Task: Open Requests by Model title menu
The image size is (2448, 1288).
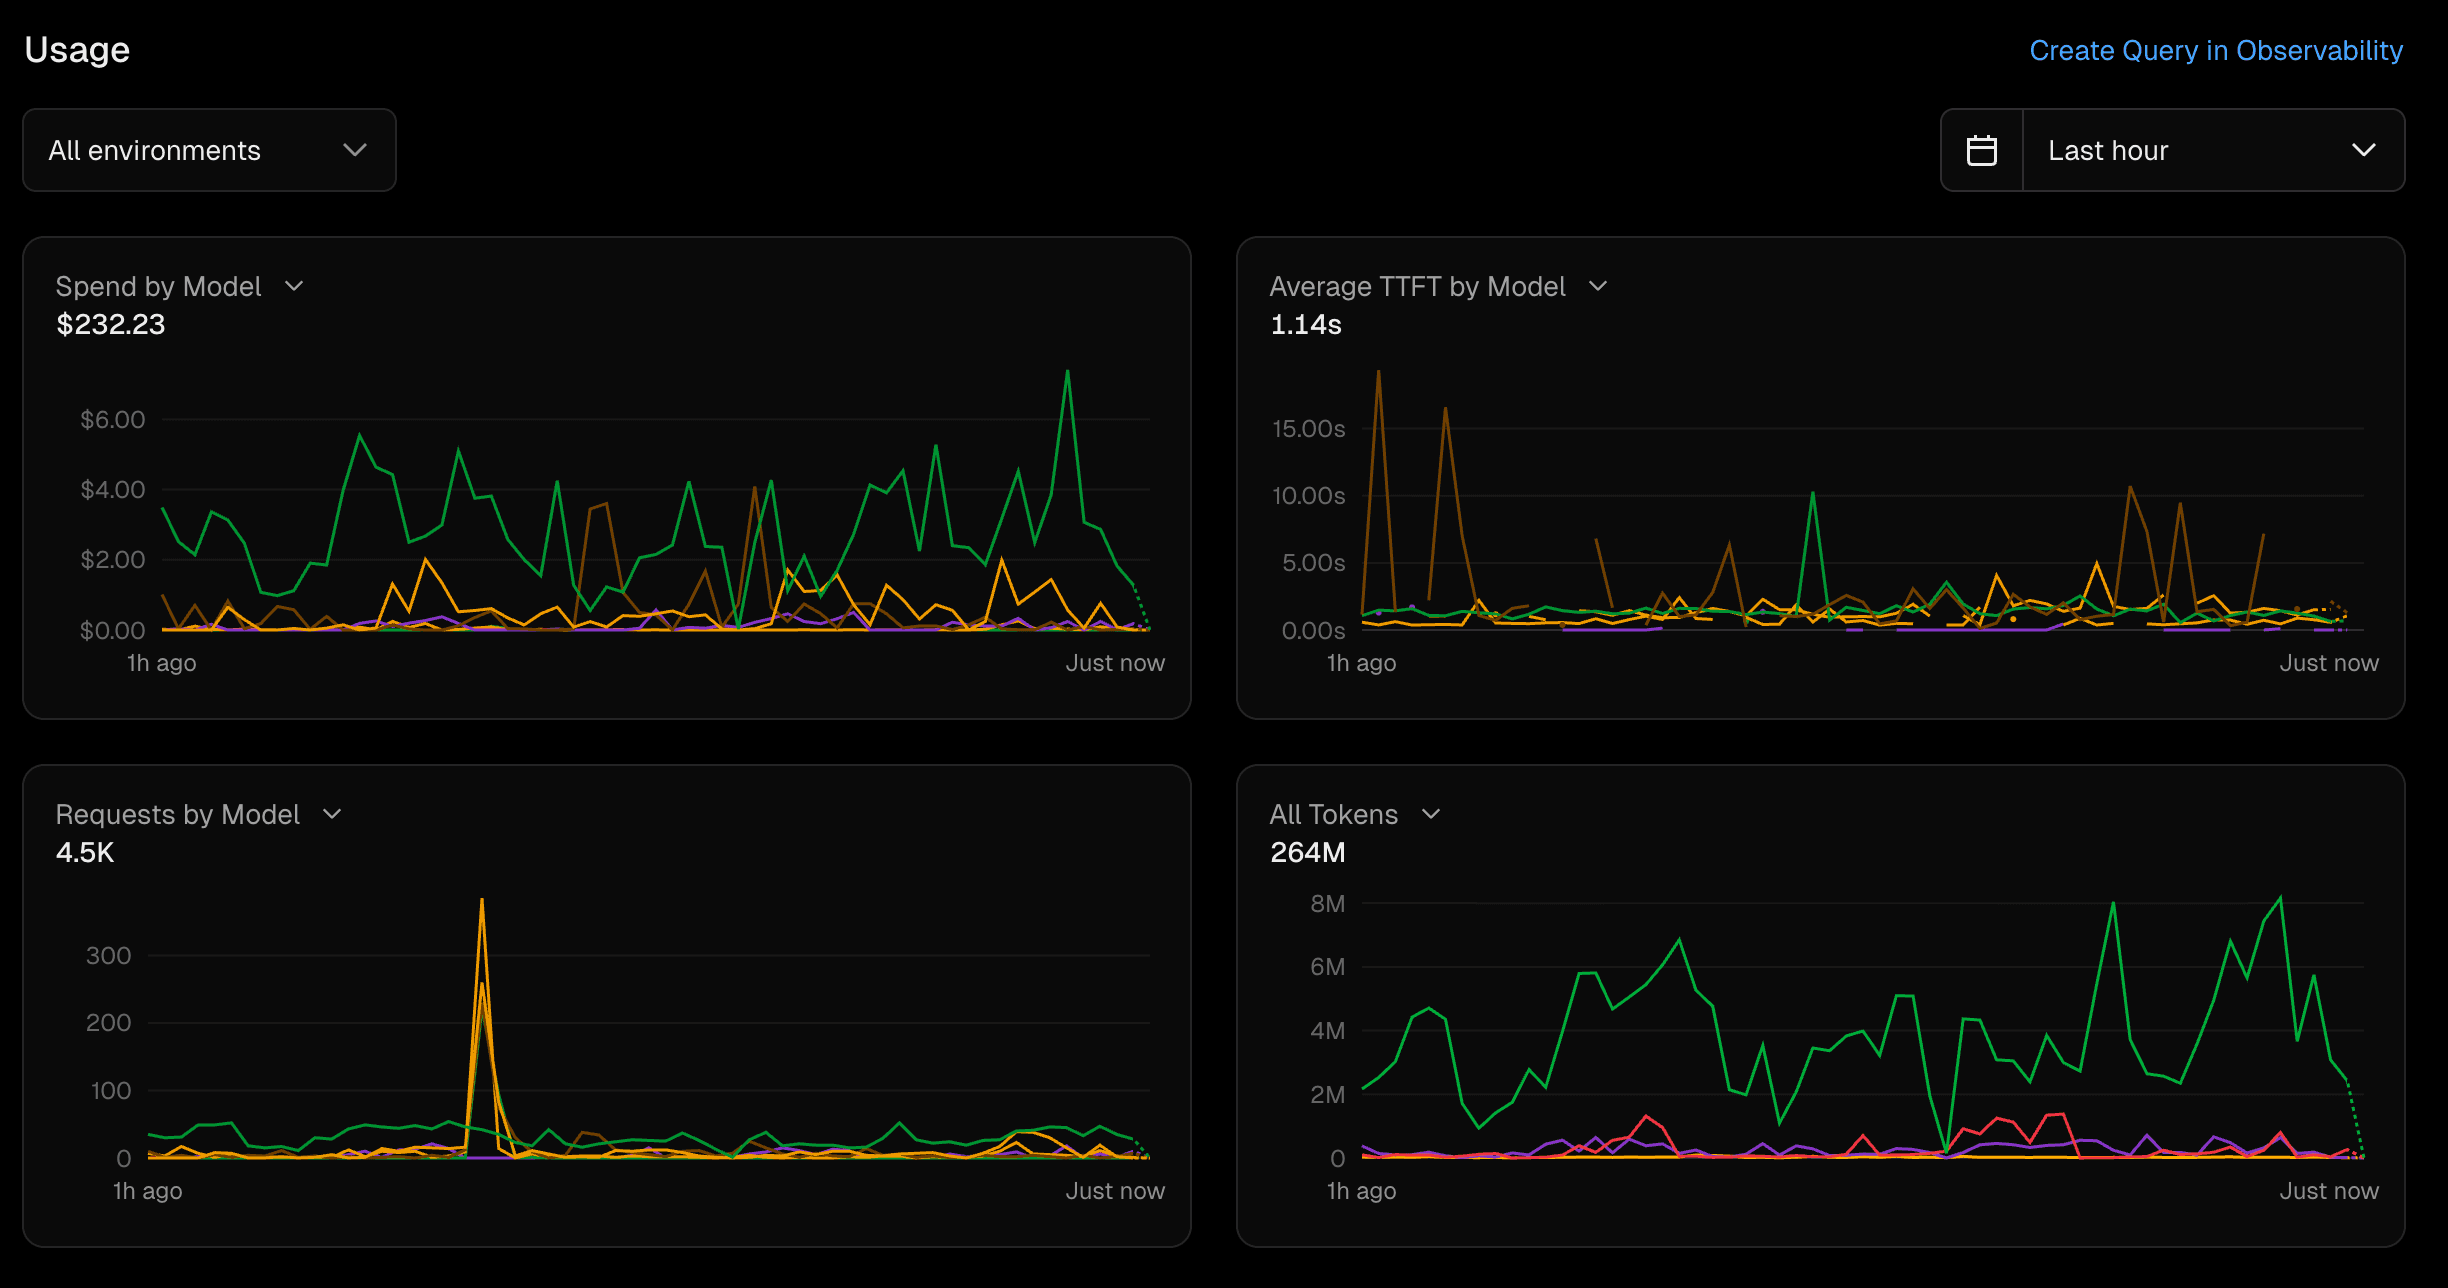Action: tap(177, 815)
